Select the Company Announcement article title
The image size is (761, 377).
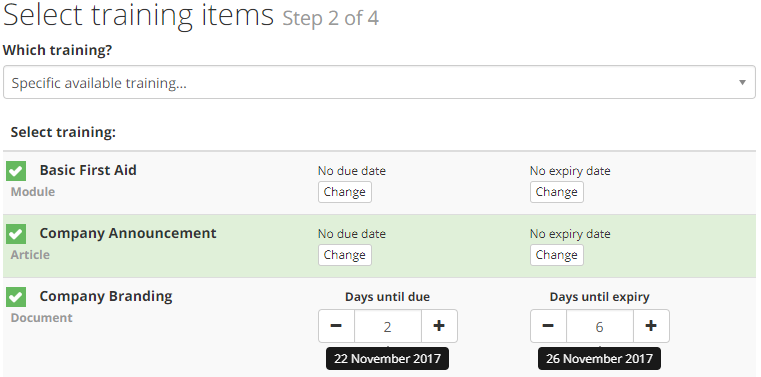(x=128, y=233)
